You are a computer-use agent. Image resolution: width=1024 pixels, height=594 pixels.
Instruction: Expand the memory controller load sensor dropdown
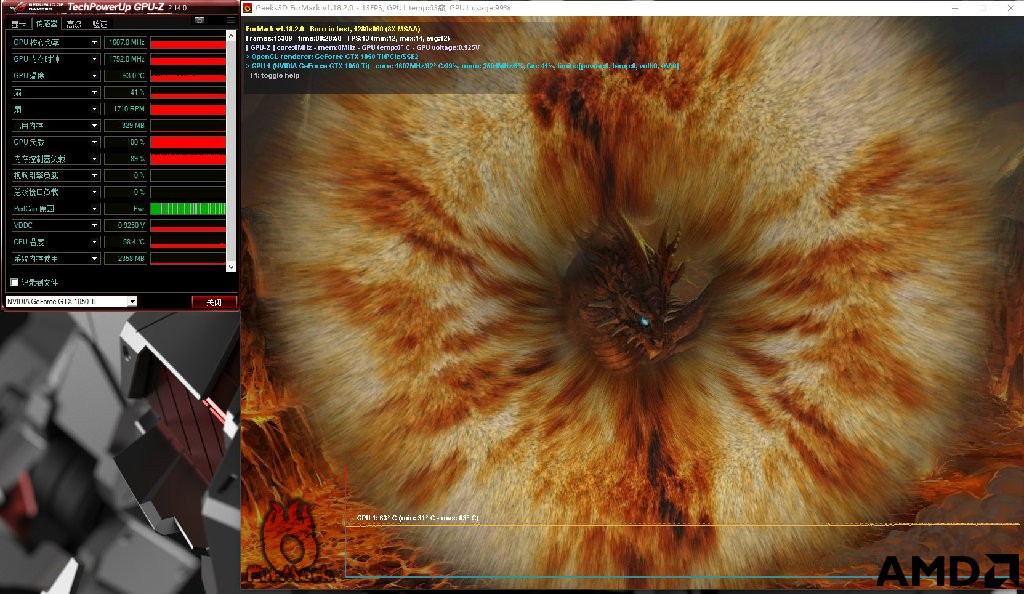click(94, 159)
